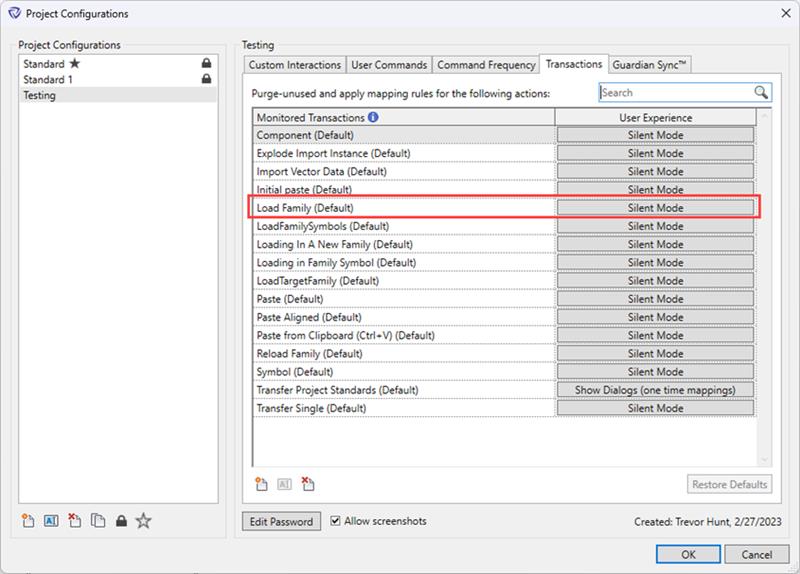Click the duplicate configuration icon
The height and width of the screenshot is (574, 800).
point(98,520)
